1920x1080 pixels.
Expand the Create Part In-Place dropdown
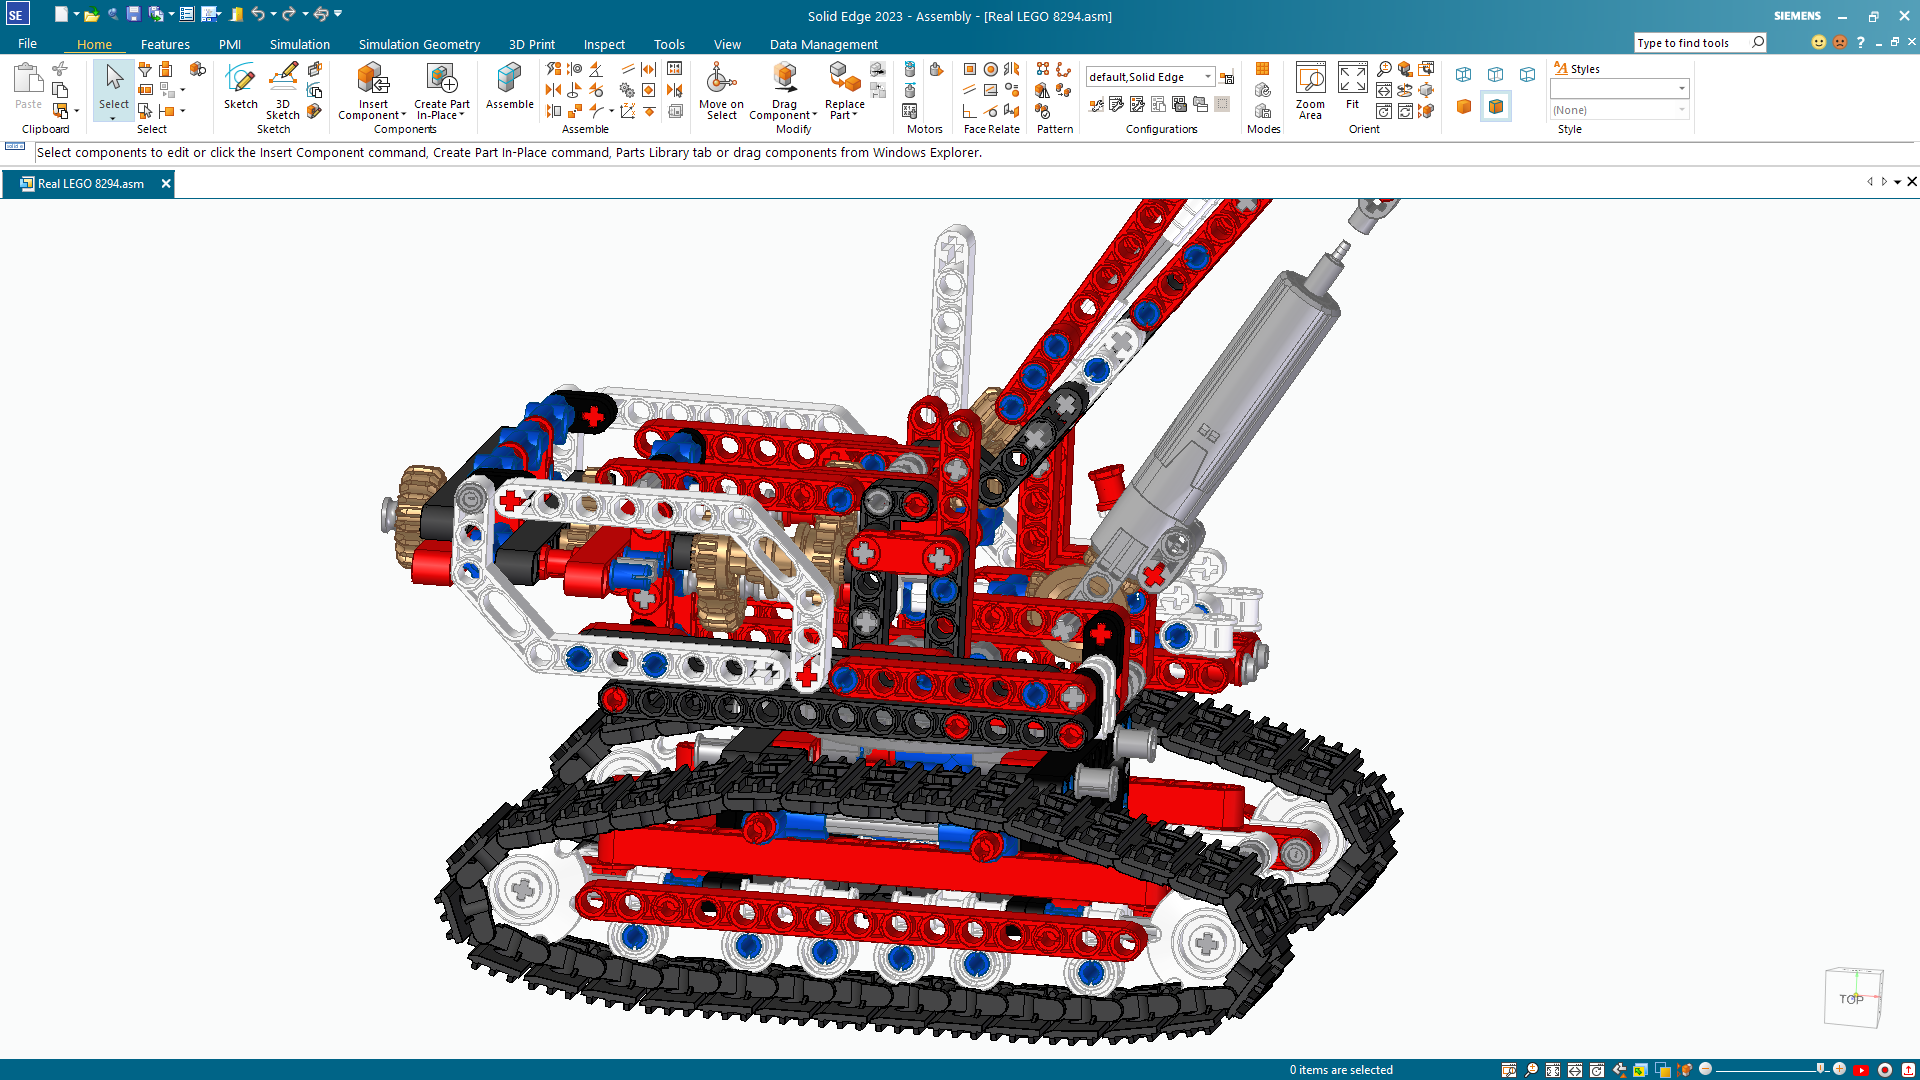(462, 115)
